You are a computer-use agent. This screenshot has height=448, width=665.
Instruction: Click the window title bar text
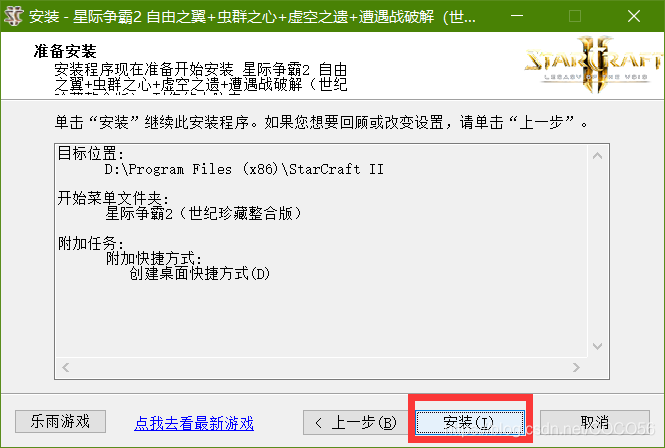coord(252,17)
